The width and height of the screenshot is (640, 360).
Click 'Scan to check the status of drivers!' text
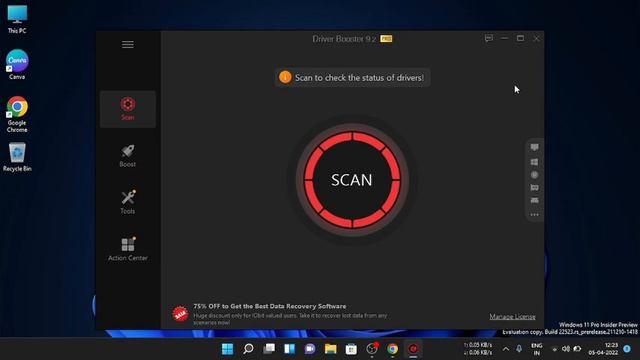tap(359, 78)
